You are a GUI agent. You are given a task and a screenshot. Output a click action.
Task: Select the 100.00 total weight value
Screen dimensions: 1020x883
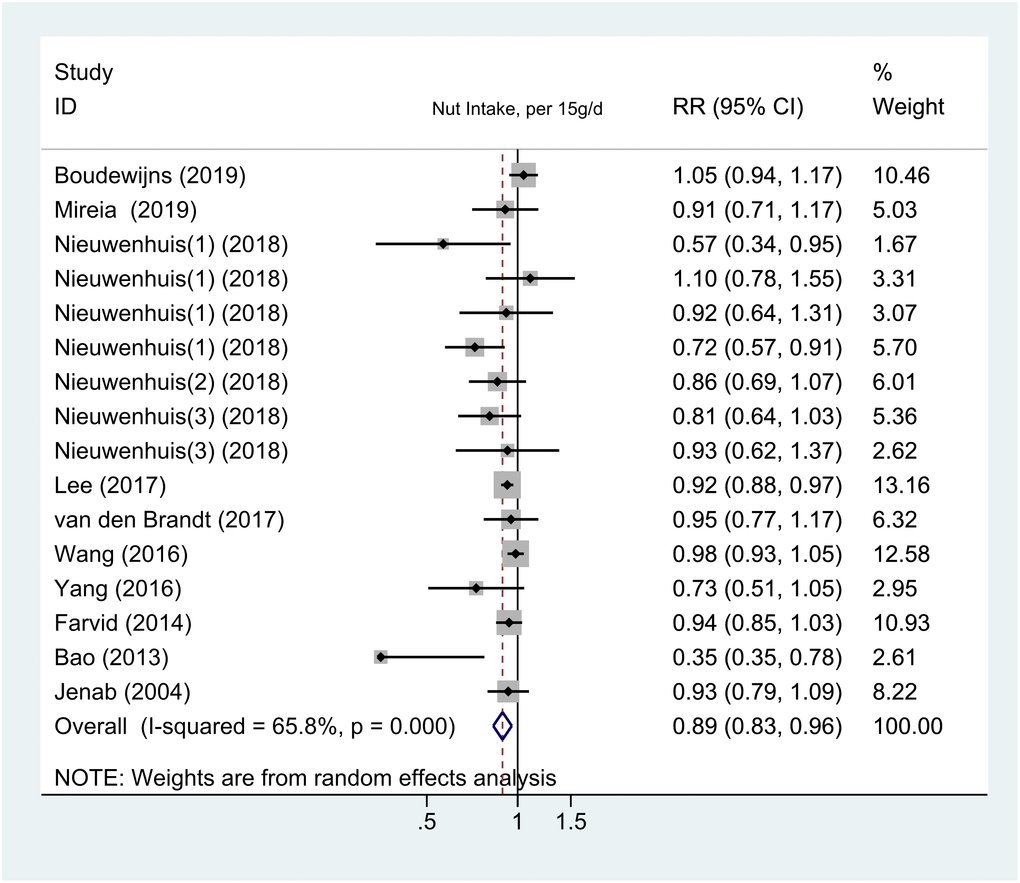pyautogui.click(x=907, y=726)
